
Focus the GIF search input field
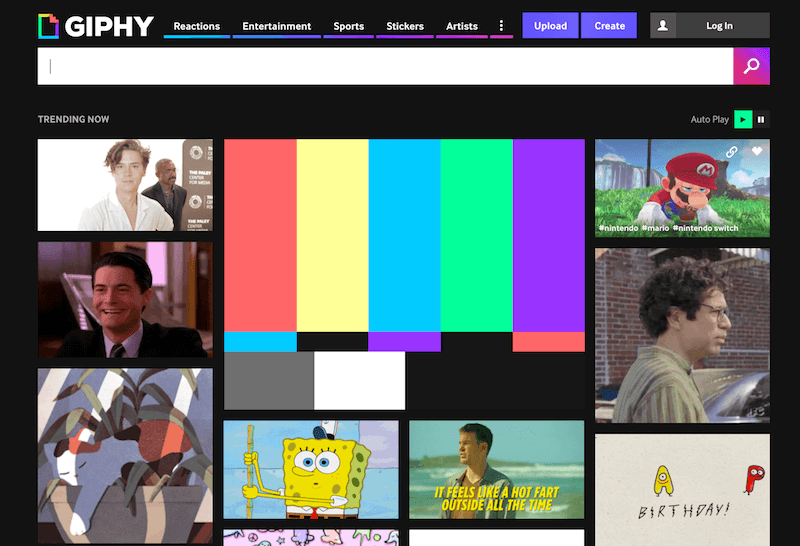point(385,66)
